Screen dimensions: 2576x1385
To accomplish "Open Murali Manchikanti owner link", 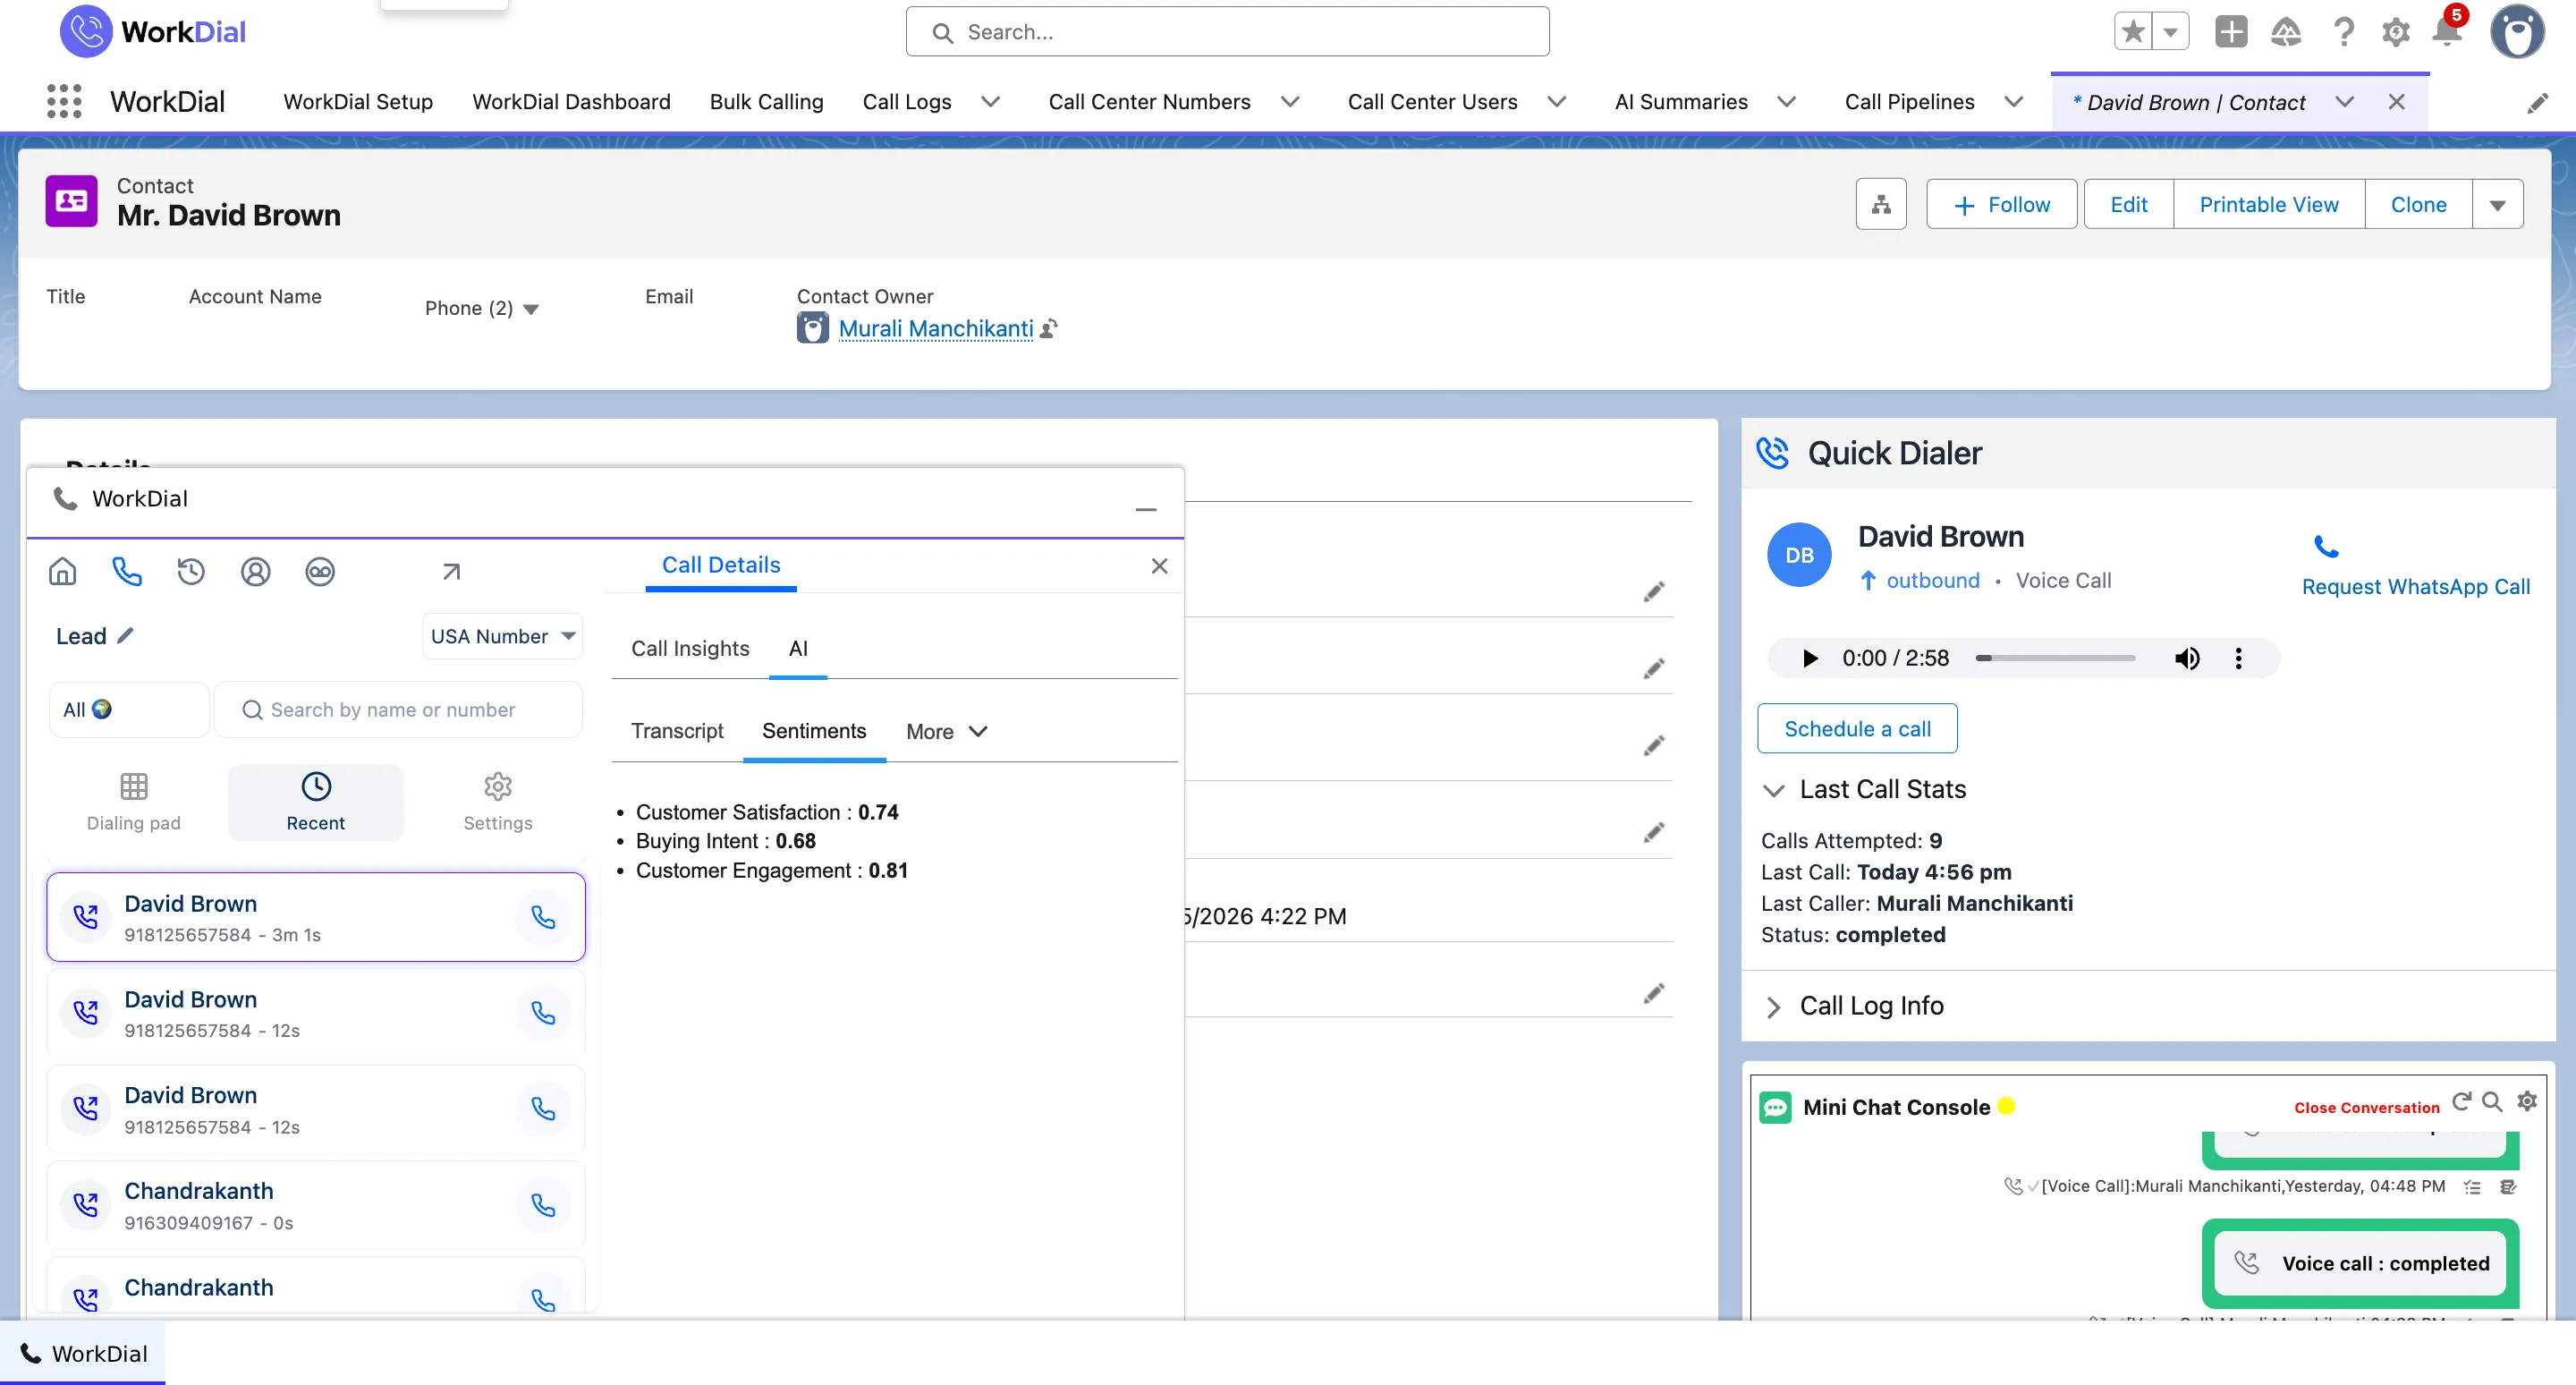I will click(x=936, y=328).
